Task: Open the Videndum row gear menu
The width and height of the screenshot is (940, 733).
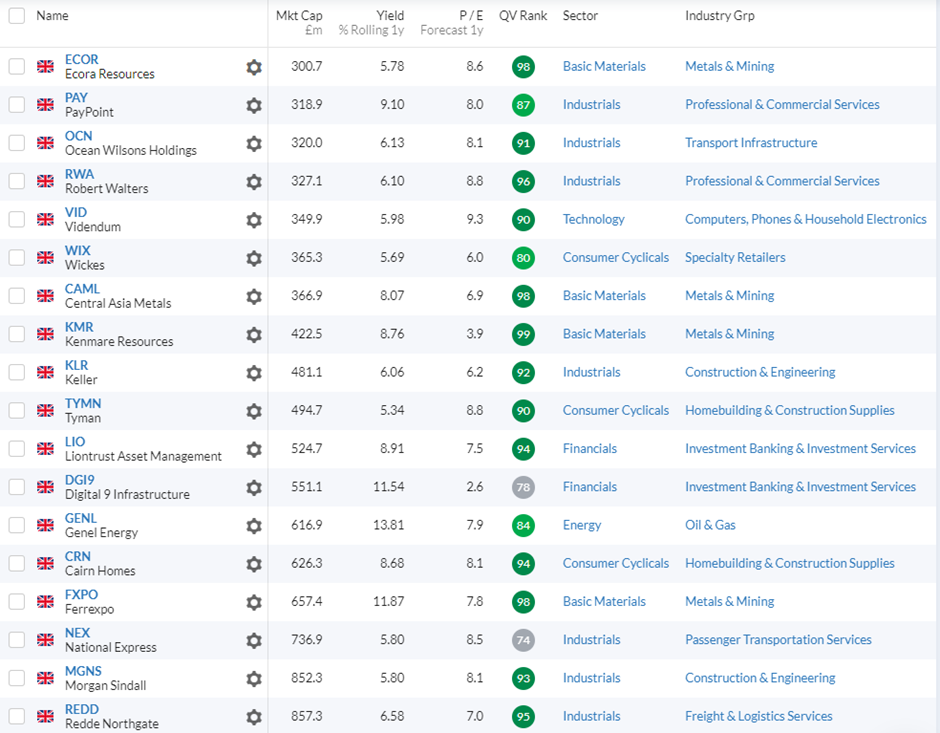Action: tap(254, 220)
